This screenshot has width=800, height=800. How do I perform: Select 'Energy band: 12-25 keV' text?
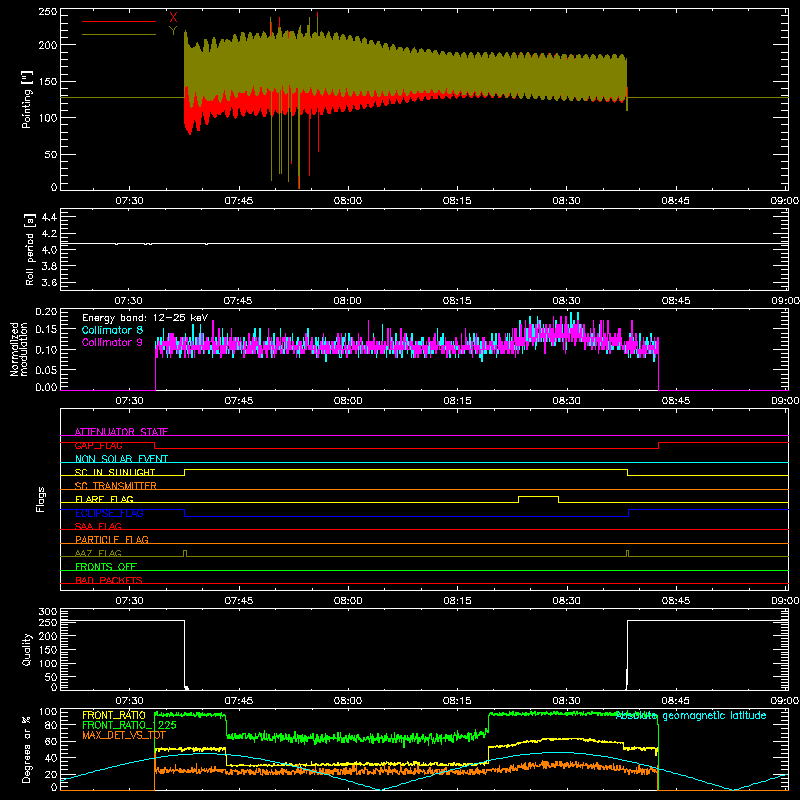(145, 318)
